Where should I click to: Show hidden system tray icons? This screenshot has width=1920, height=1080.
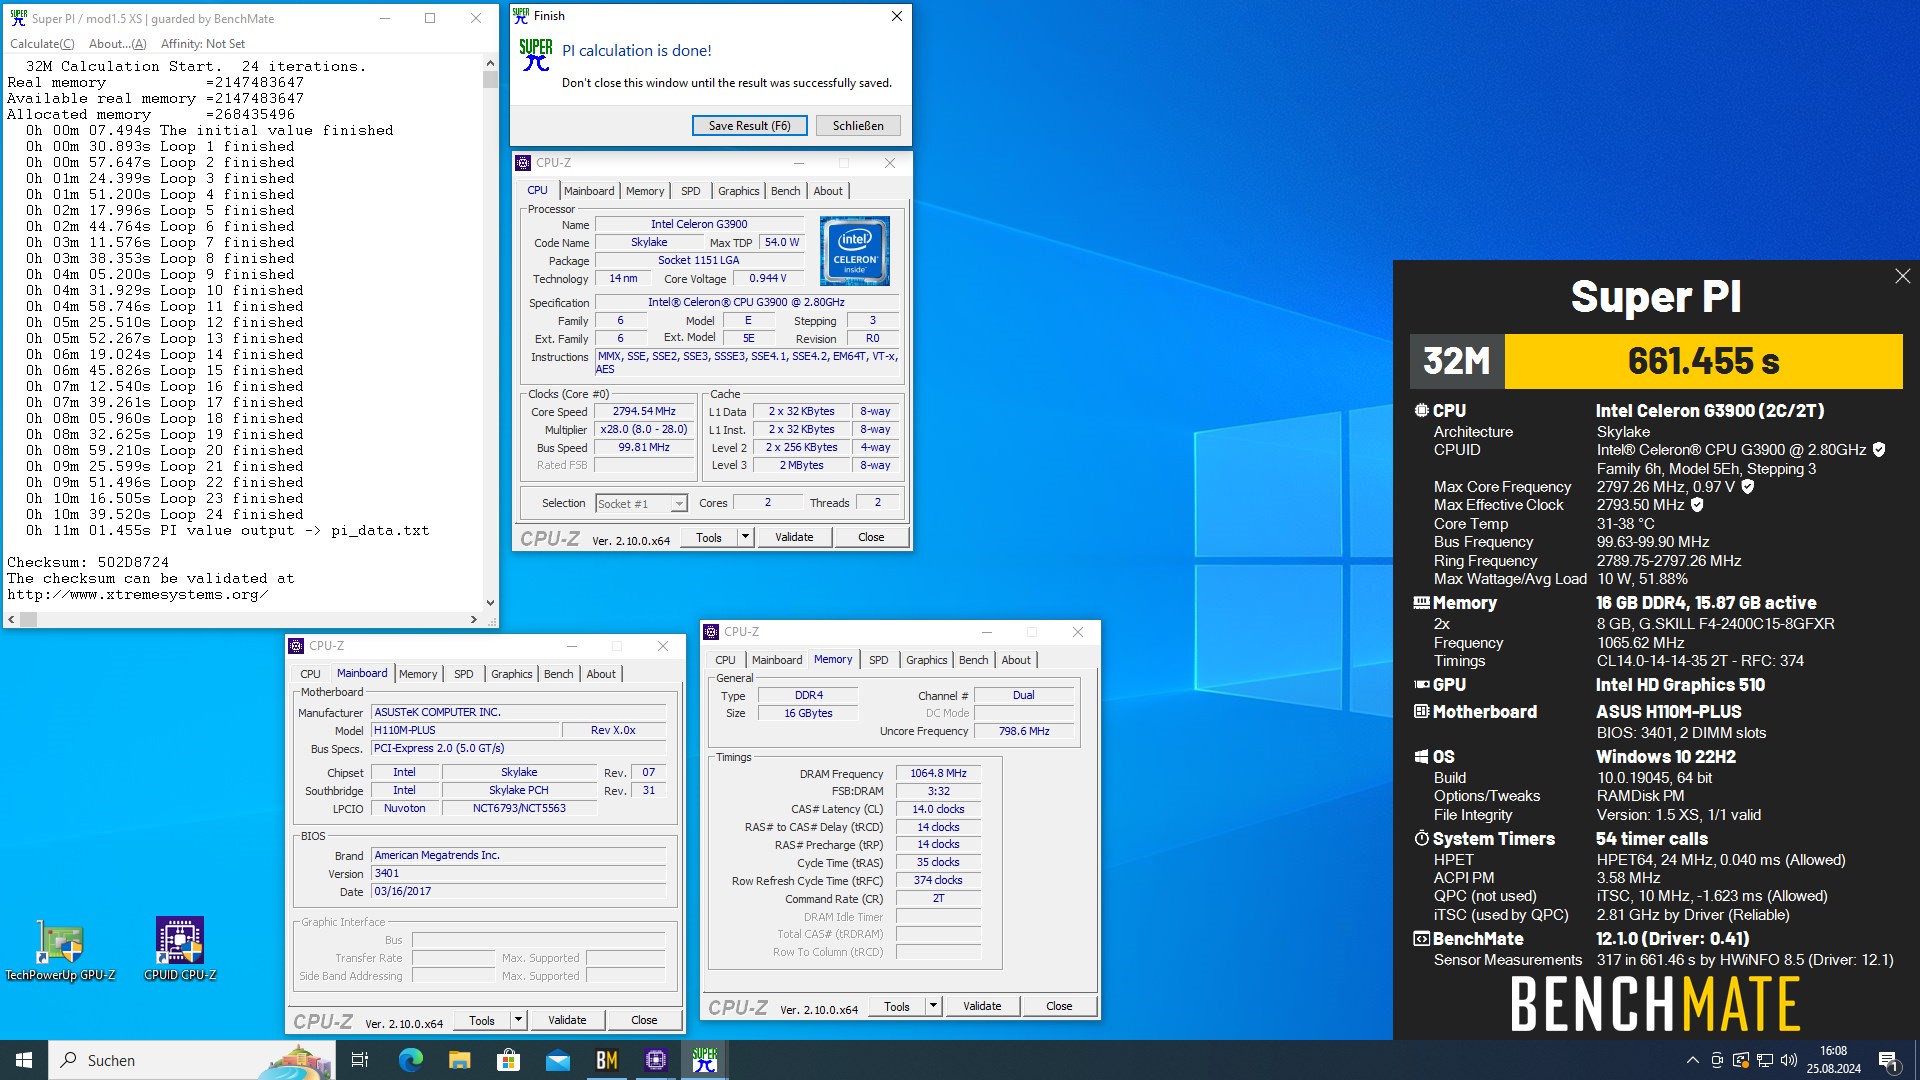coord(1692,1060)
